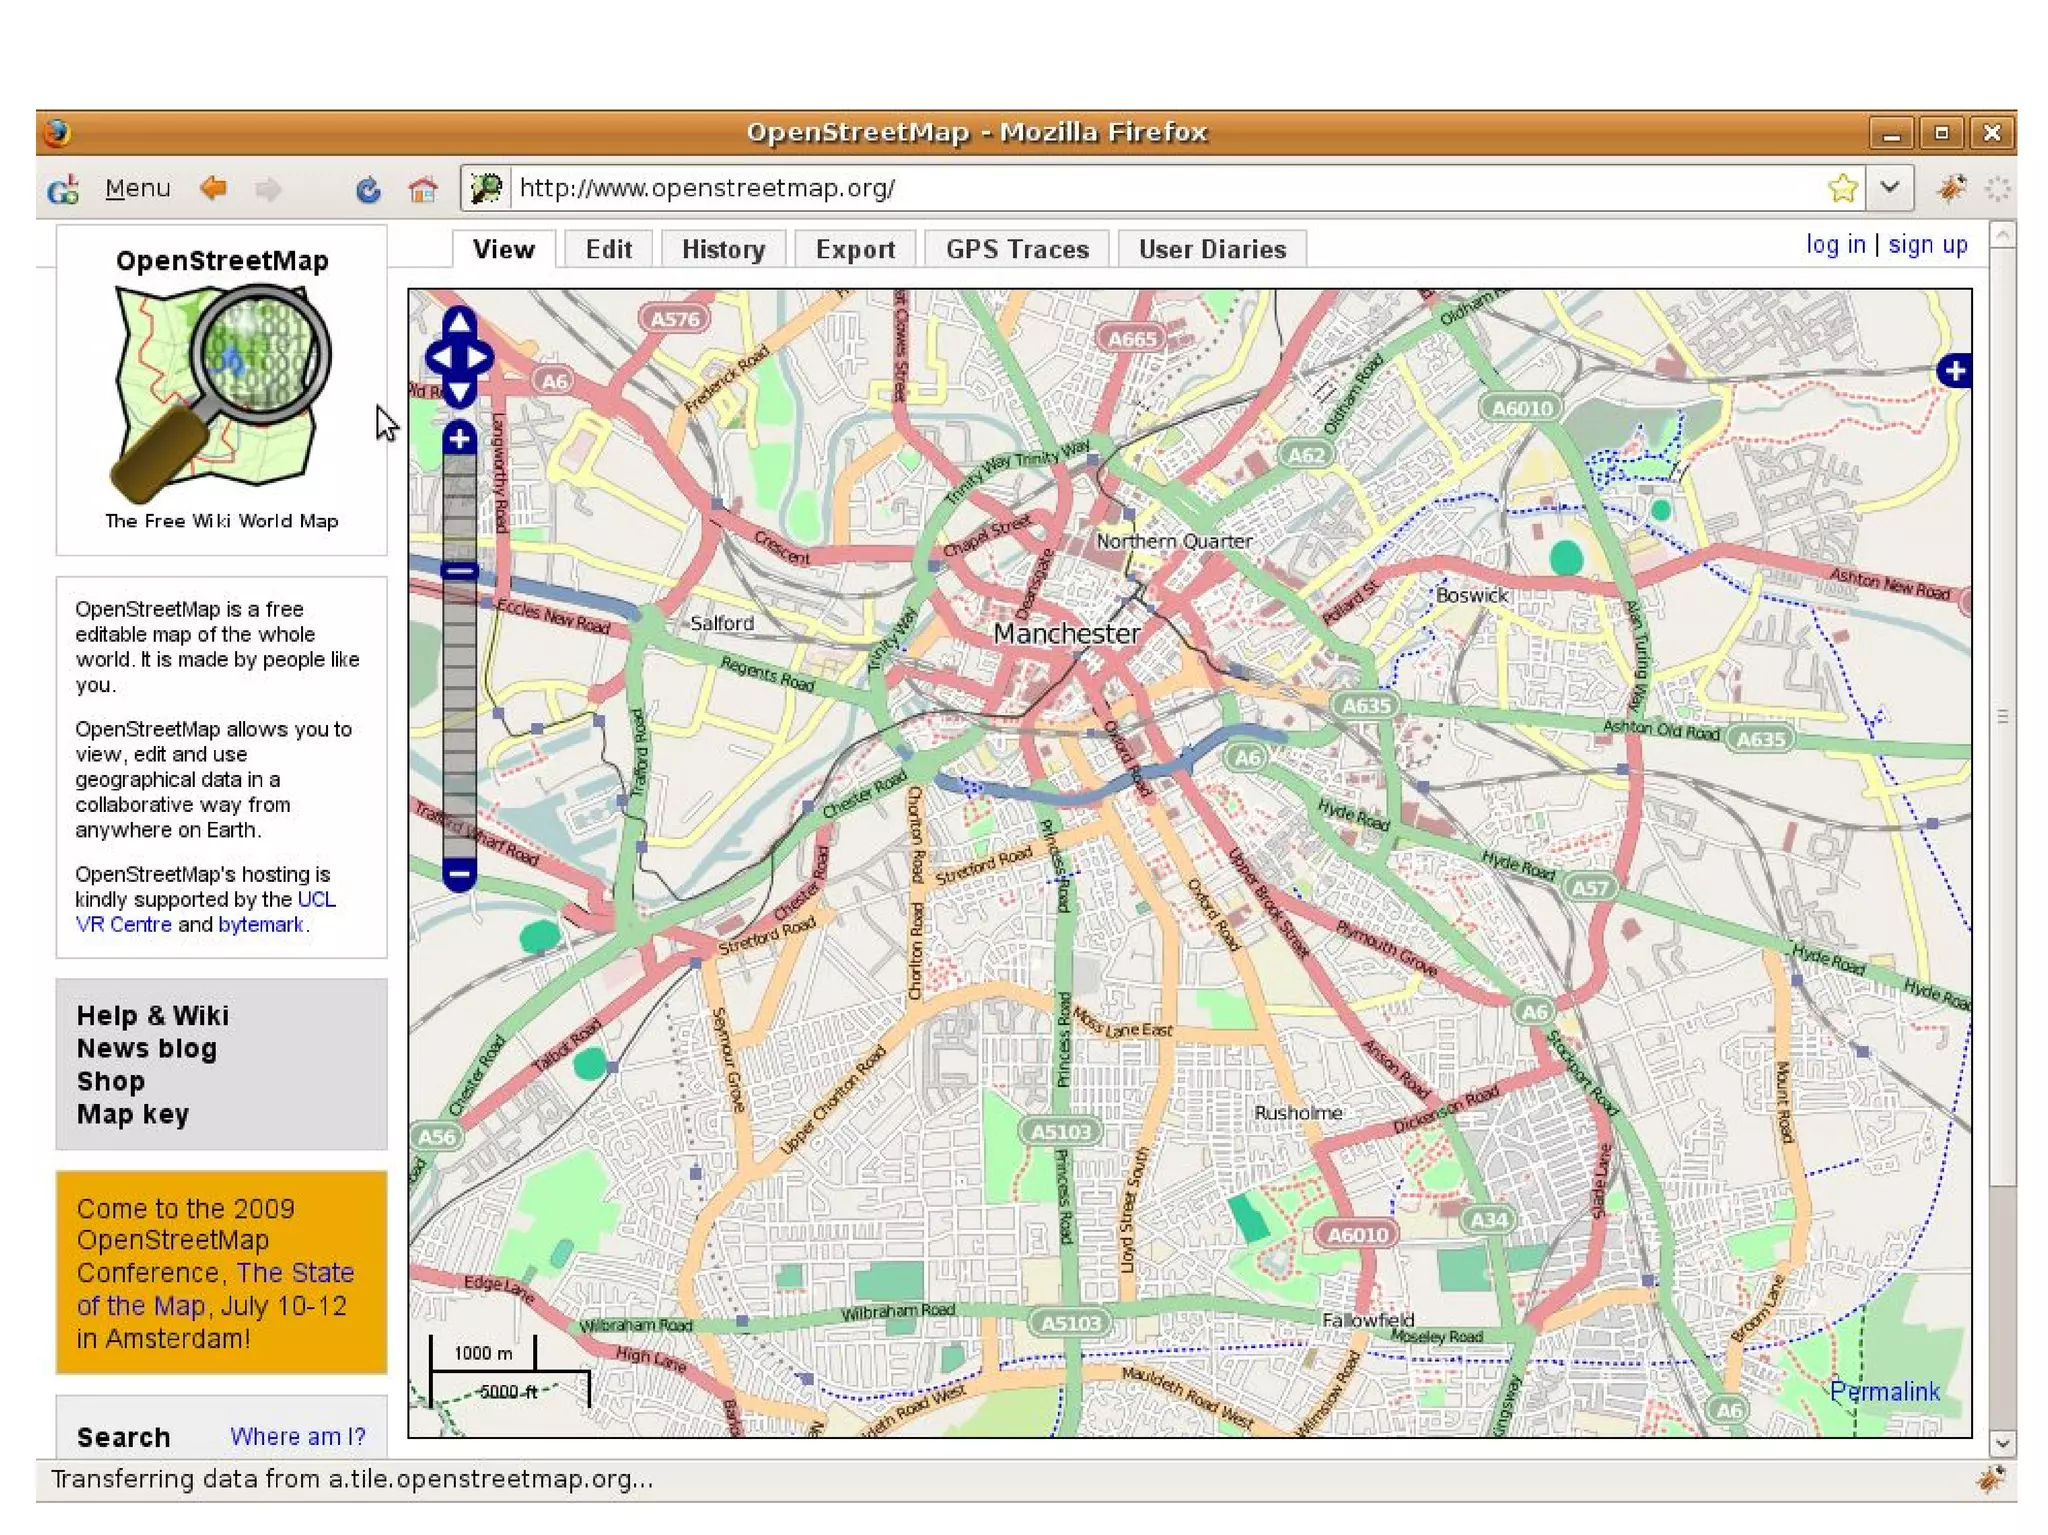
Task: Click the OpenStreetMap magnifier logo
Action: 221,394
